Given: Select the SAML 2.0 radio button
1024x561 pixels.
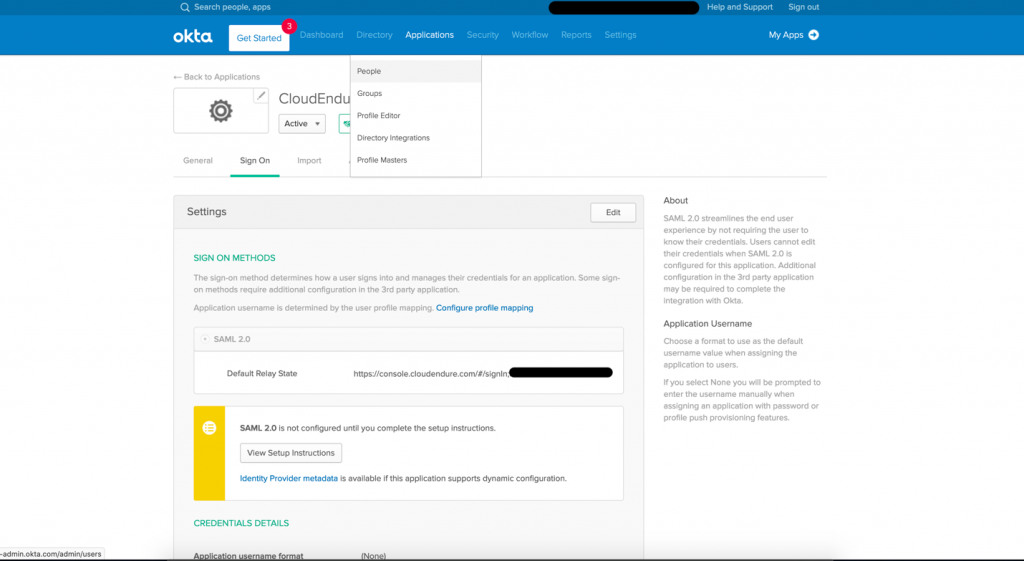Looking at the screenshot, I should (x=205, y=339).
